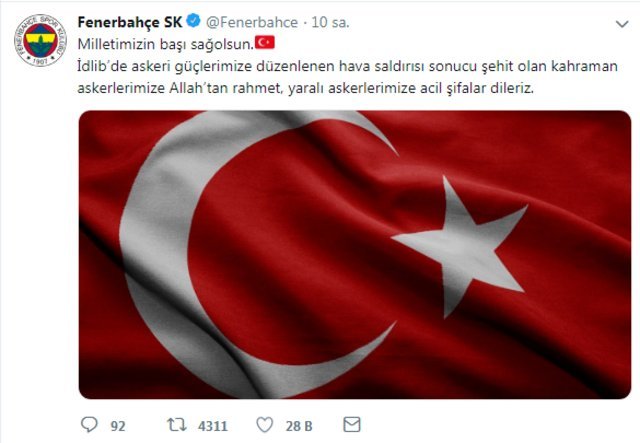Image resolution: width=640 pixels, height=443 pixels.
Task: Click the reply count 92
Action: [118, 426]
